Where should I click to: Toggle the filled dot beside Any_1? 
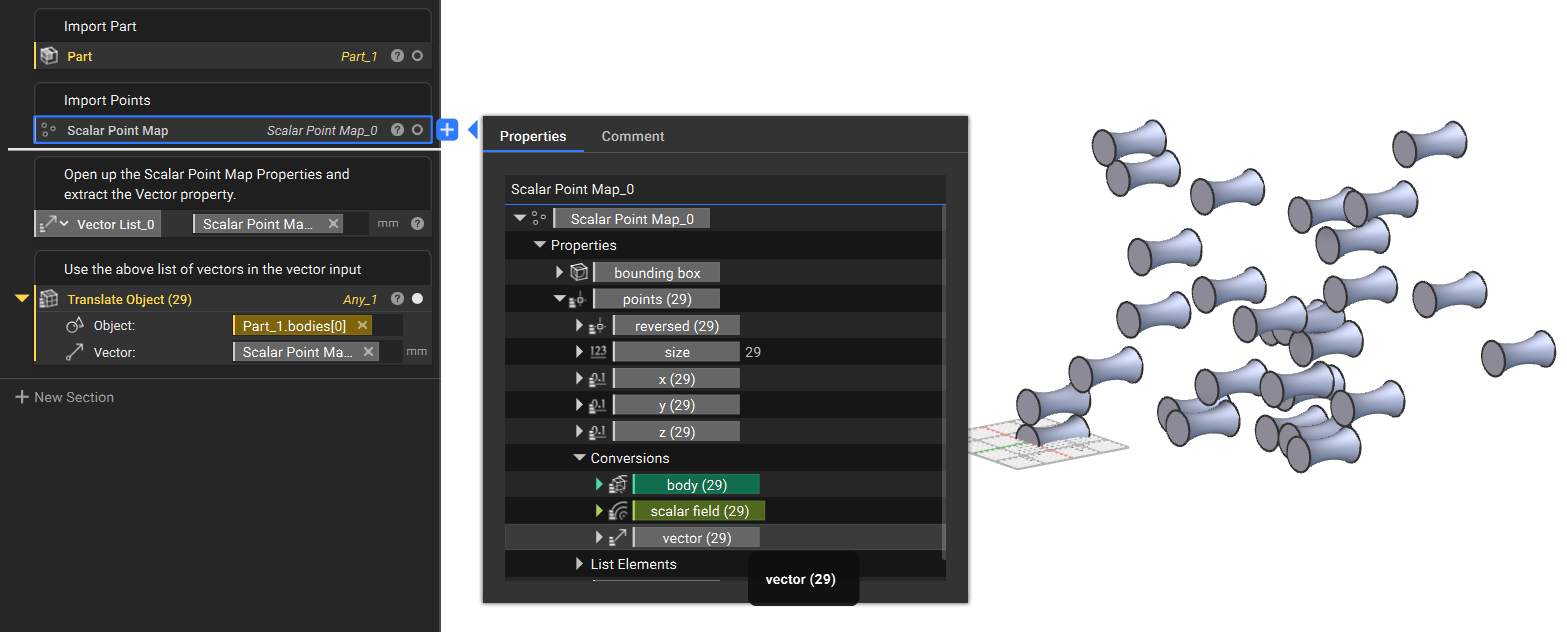[416, 298]
